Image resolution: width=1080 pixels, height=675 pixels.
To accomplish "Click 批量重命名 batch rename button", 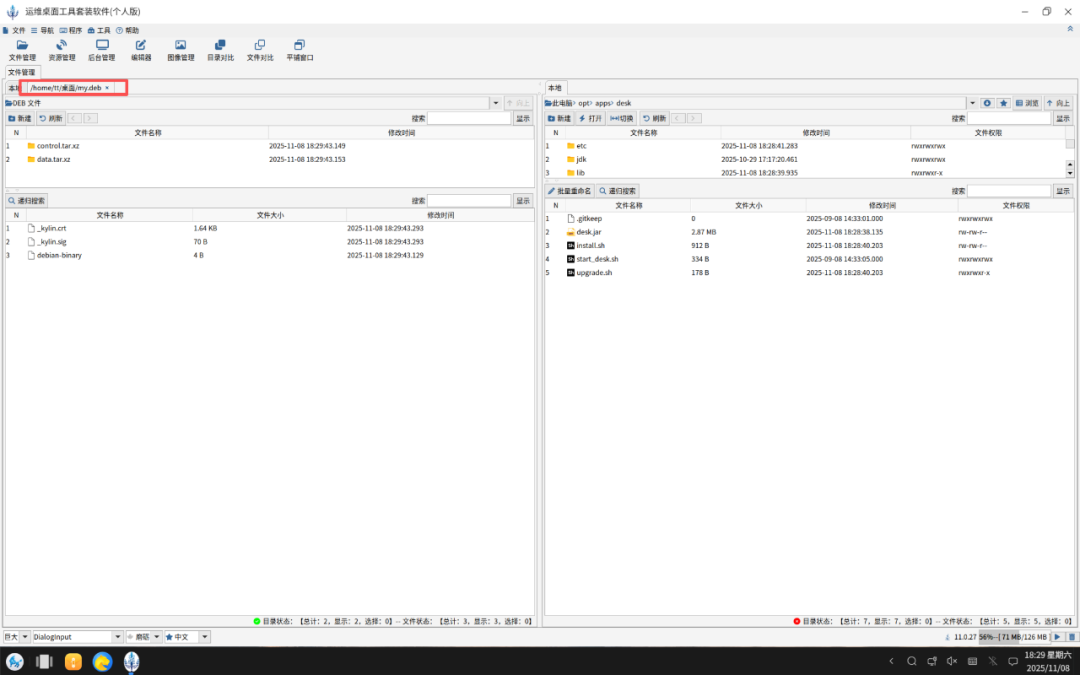I will 570,191.
